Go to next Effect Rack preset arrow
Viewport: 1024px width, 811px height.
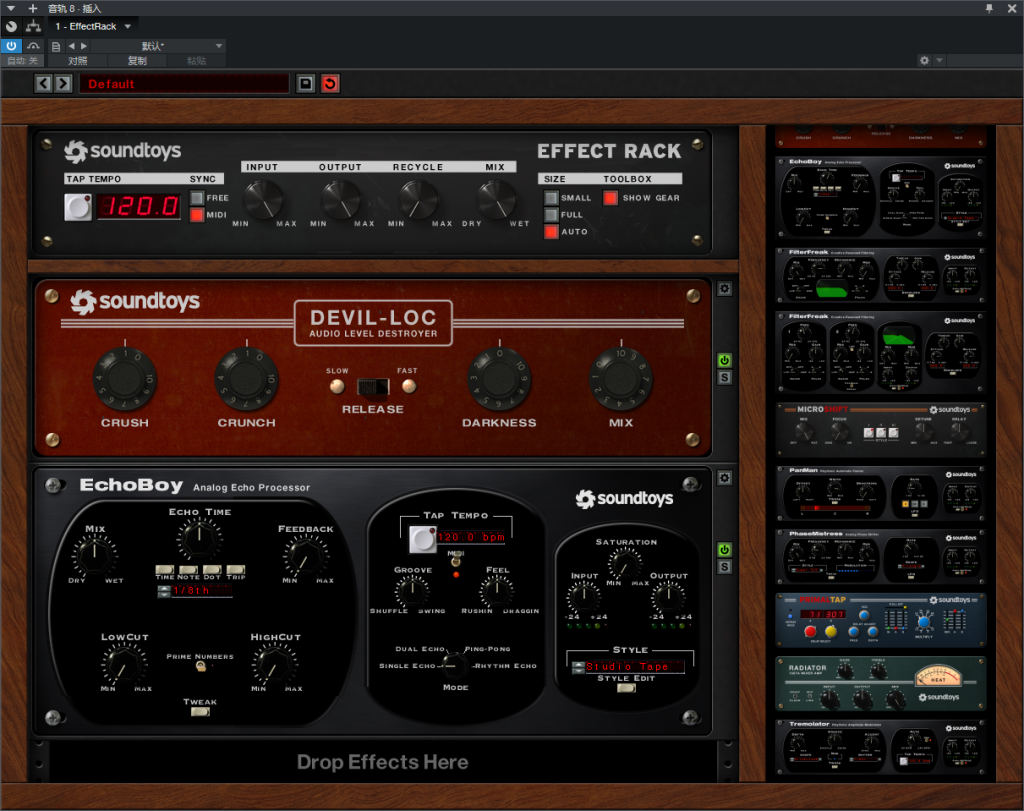pos(63,84)
